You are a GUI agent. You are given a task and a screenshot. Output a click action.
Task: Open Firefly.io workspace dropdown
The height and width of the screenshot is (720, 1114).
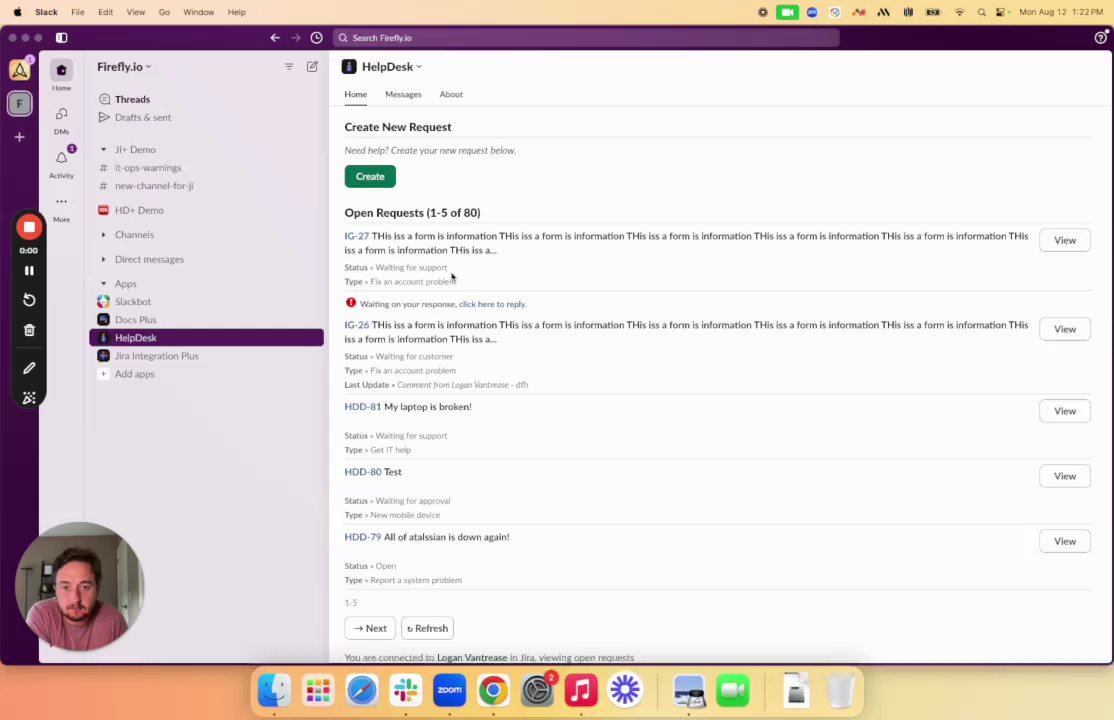124,66
